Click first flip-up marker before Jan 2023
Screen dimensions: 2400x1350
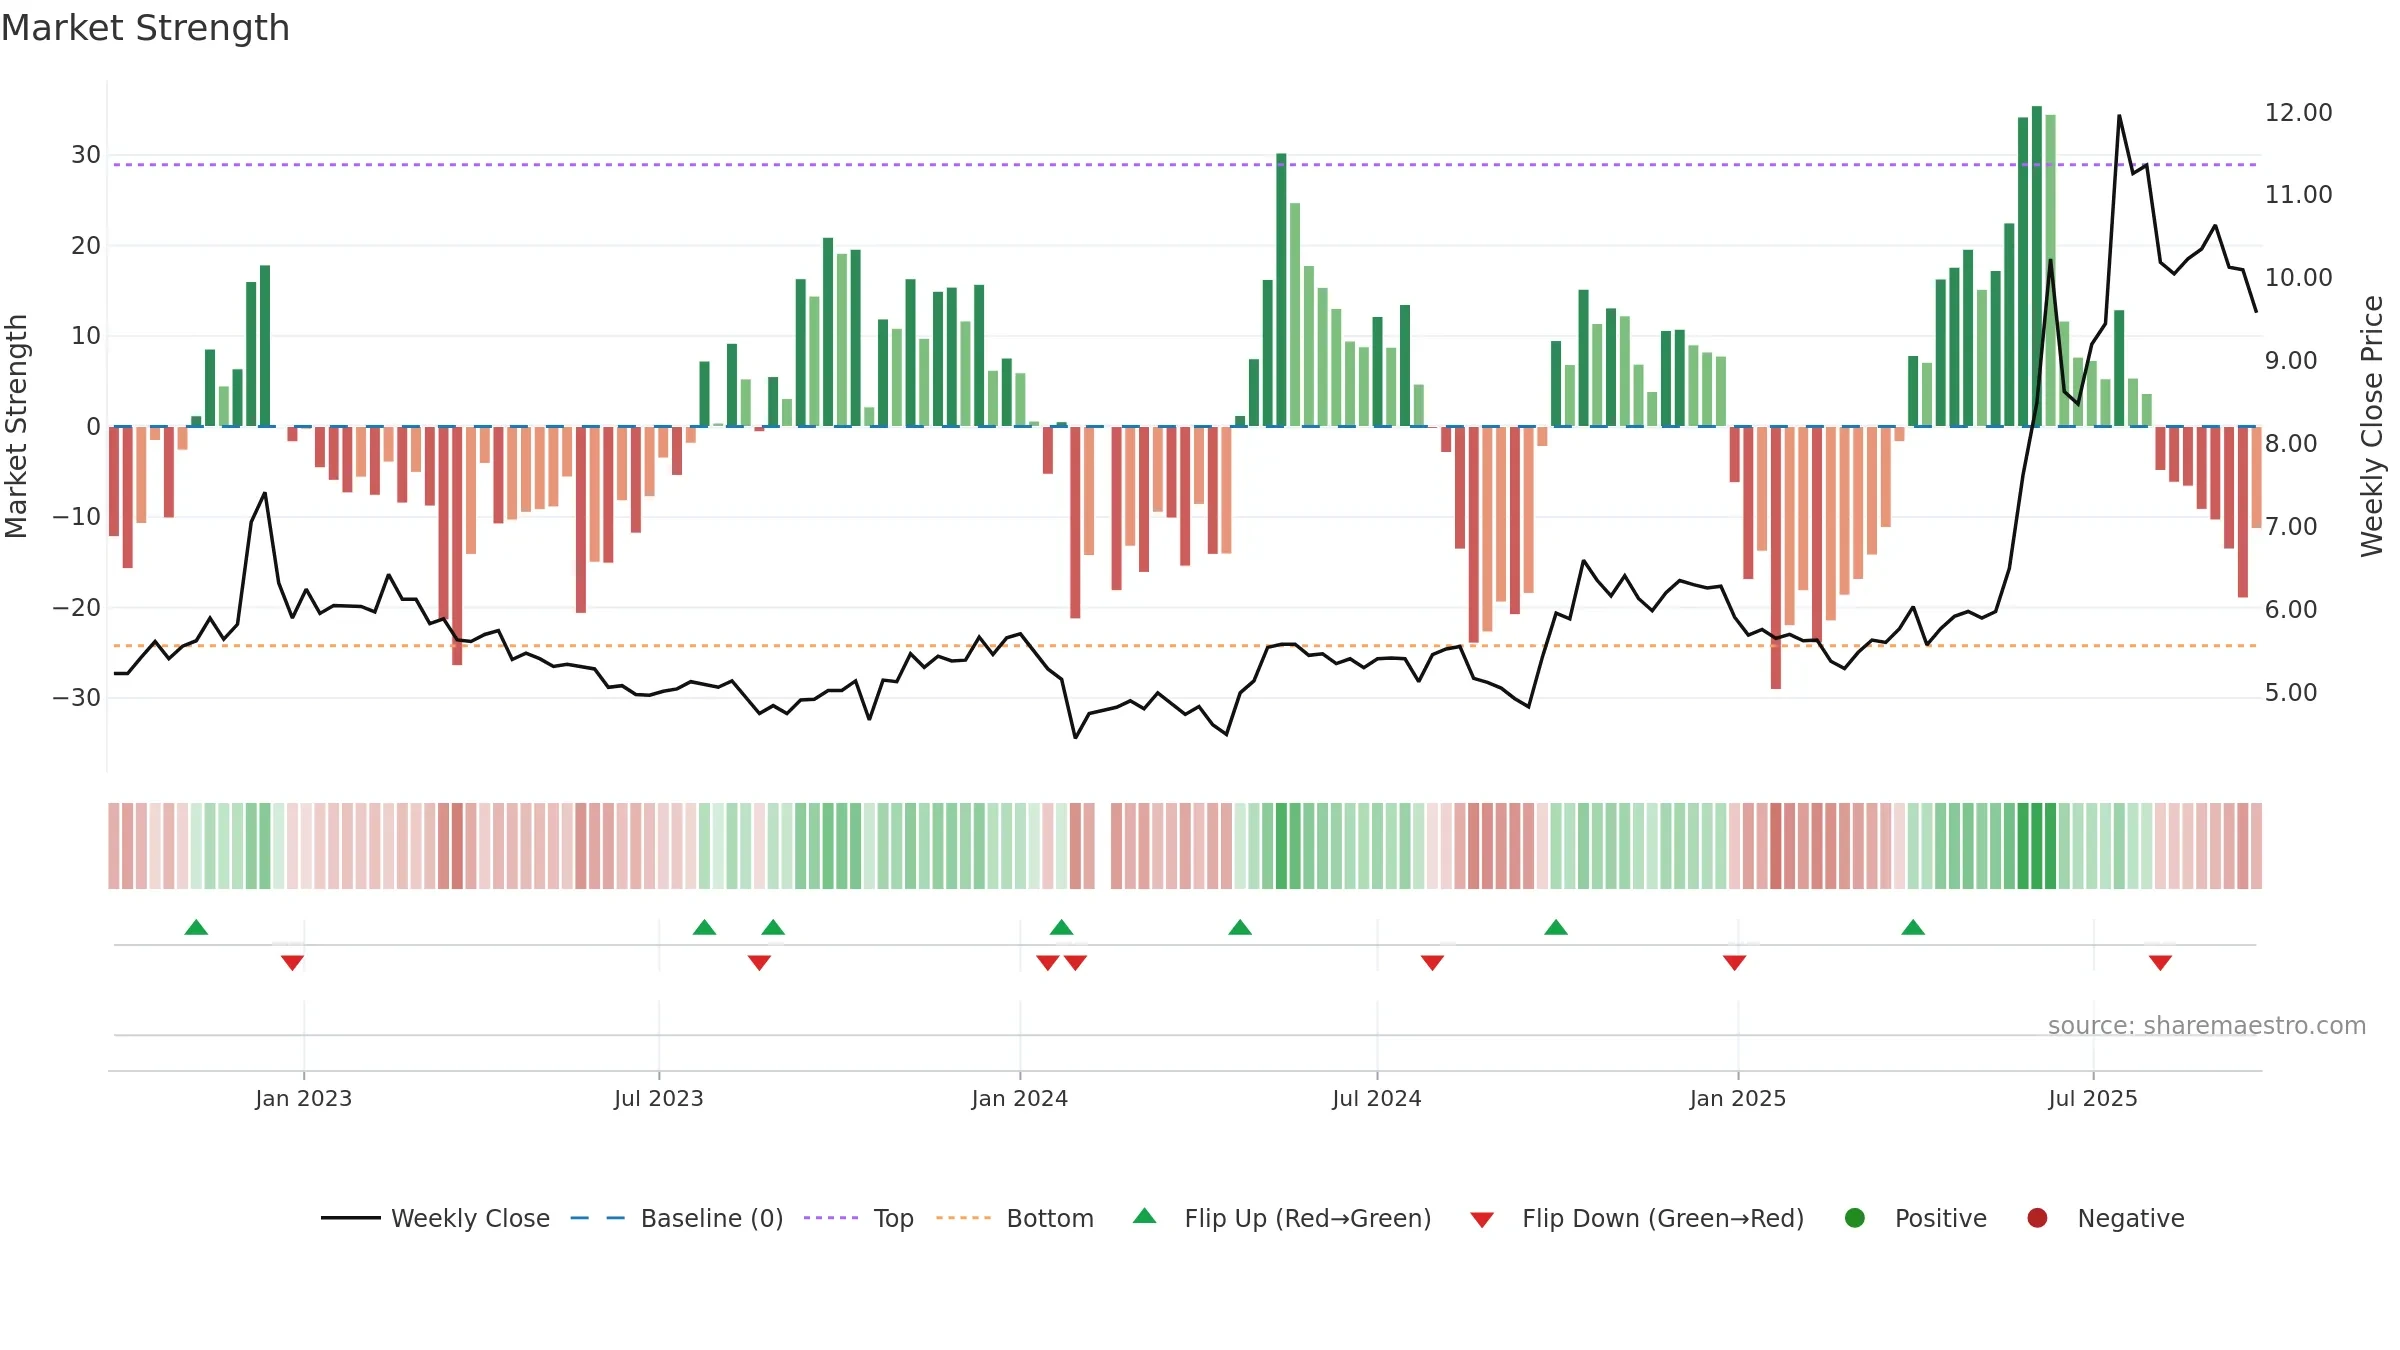[196, 927]
